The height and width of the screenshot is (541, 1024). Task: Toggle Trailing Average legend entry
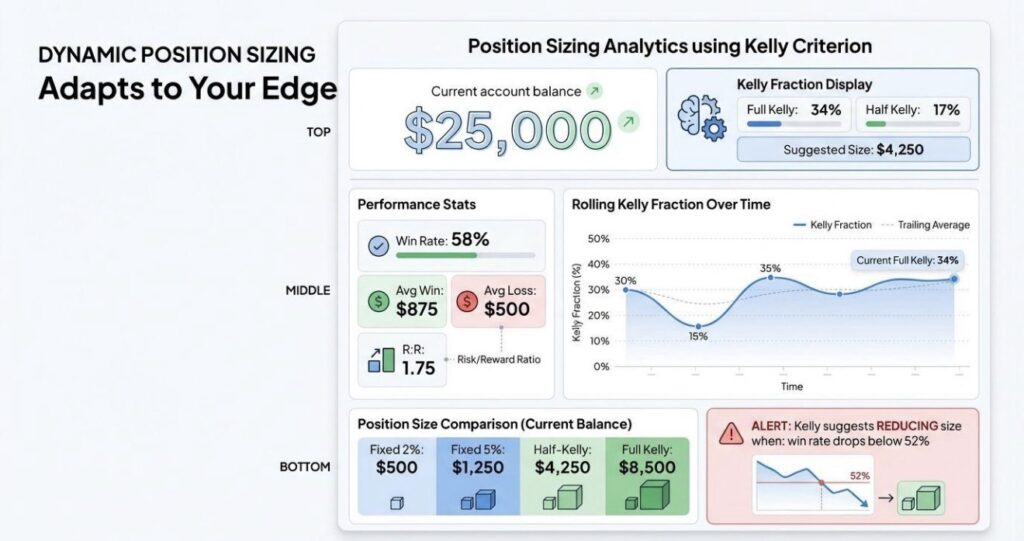tap(925, 225)
